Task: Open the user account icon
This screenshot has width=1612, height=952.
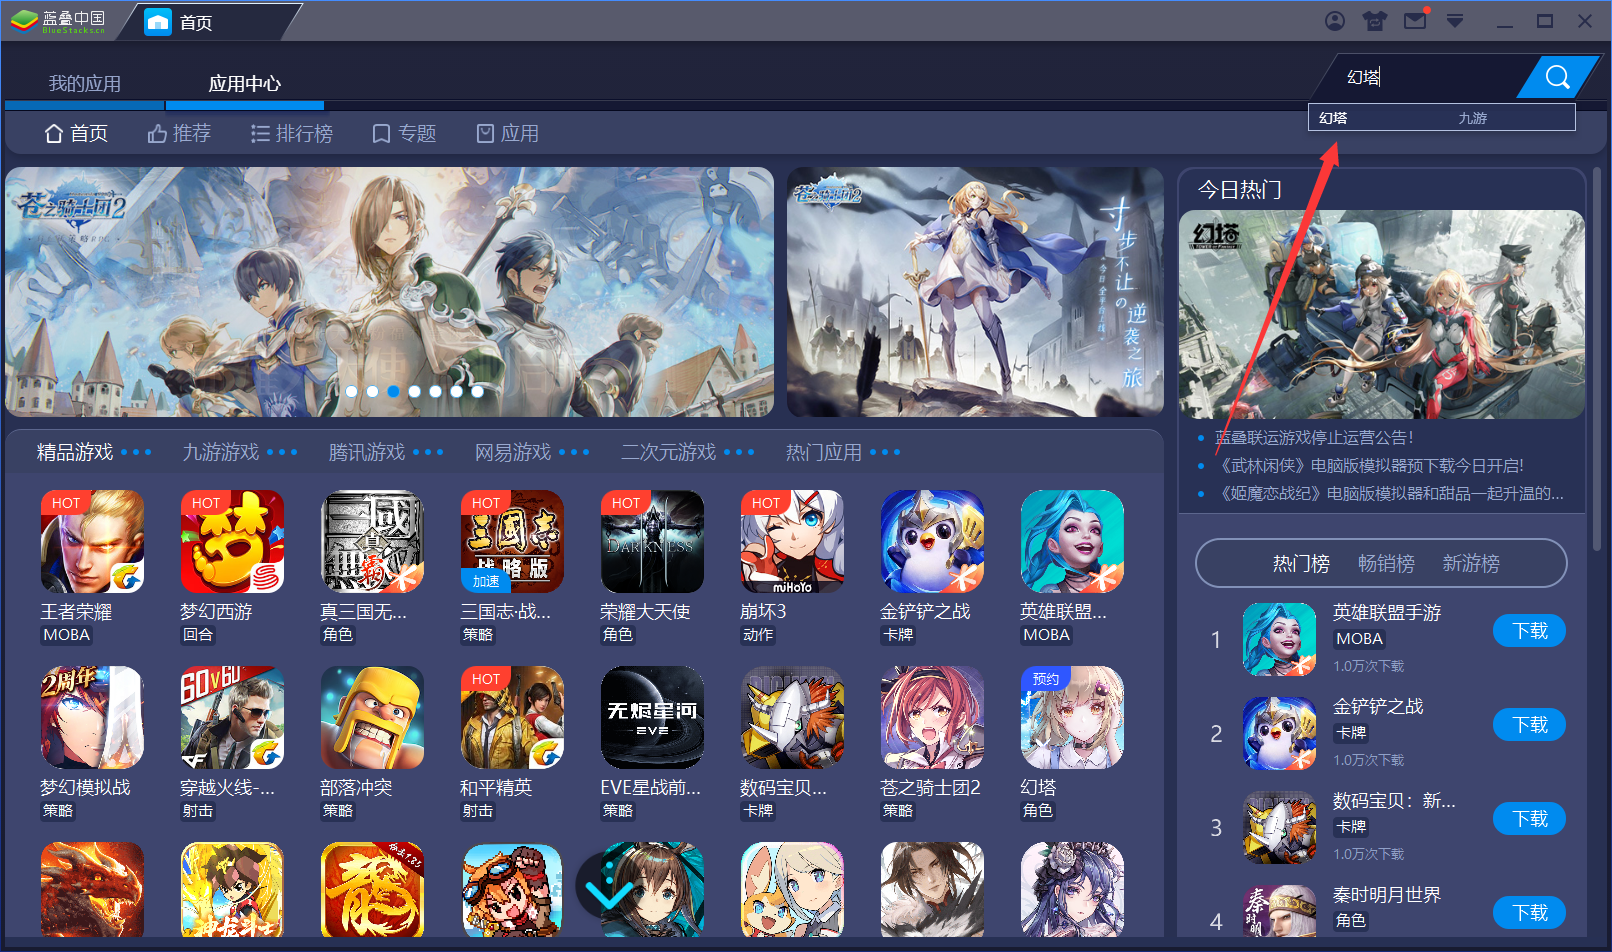Action: (1335, 21)
